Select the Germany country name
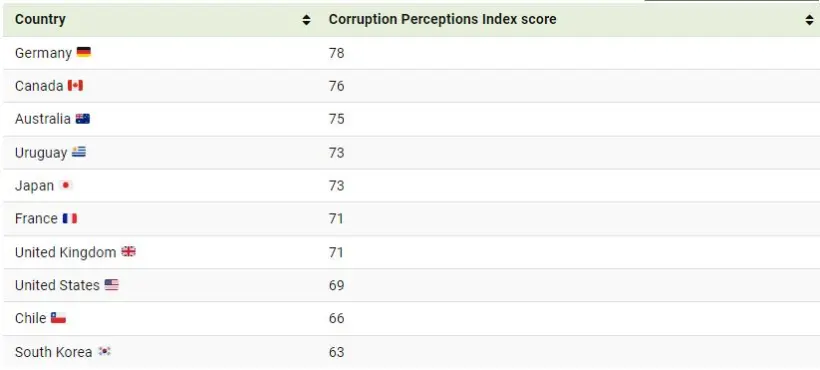The width and height of the screenshot is (820, 370). [x=43, y=53]
